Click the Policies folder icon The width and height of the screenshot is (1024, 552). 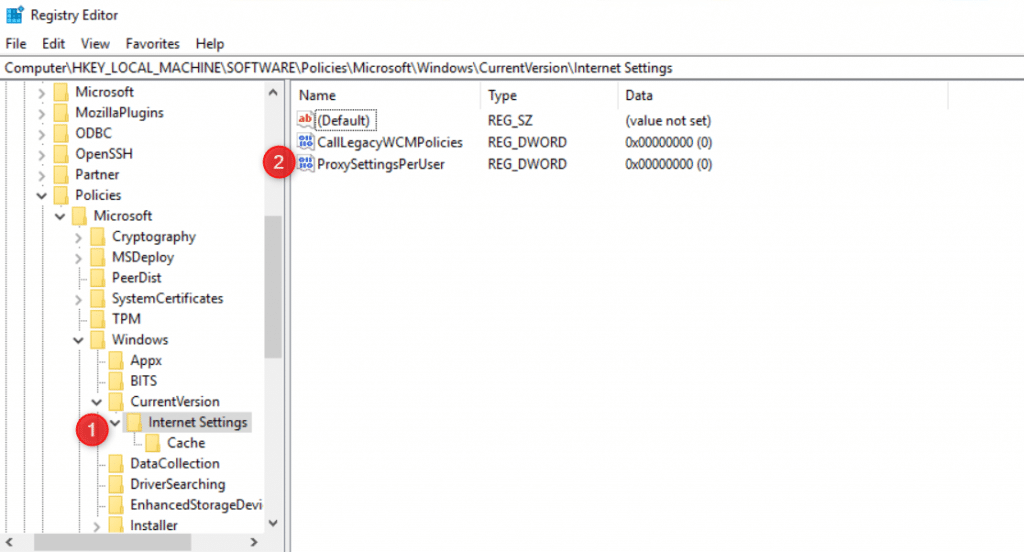61,195
